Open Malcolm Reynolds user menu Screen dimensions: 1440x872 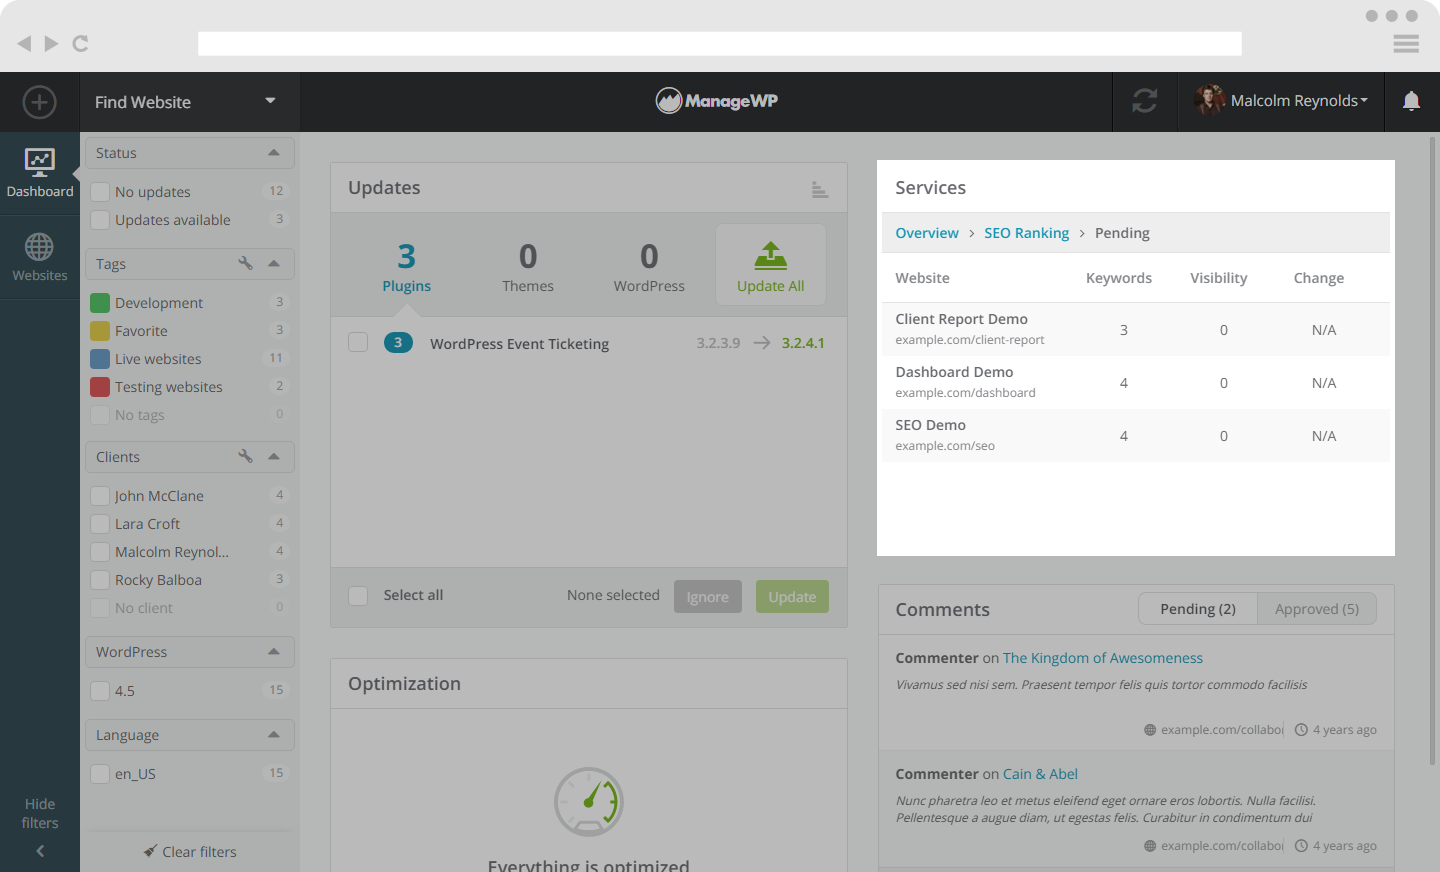[x=1281, y=101]
